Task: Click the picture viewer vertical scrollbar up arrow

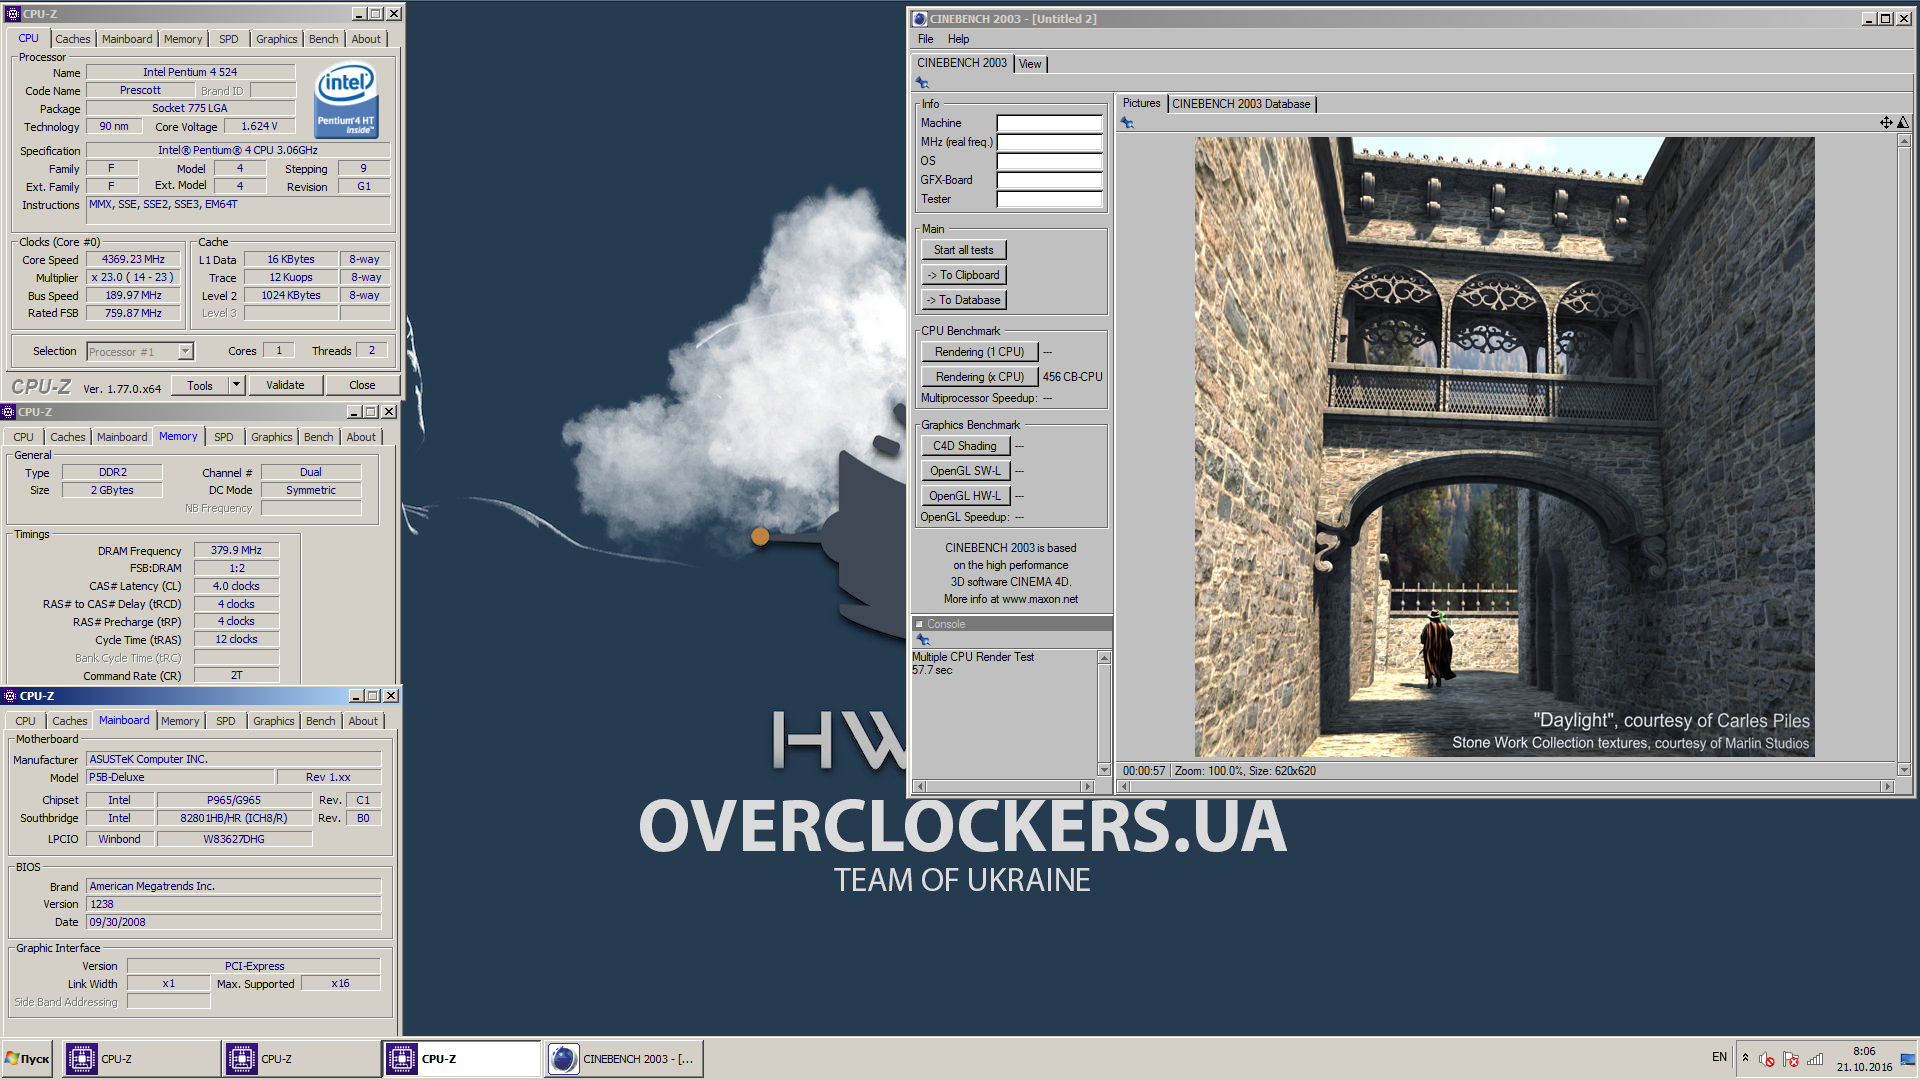Action: [x=1904, y=141]
